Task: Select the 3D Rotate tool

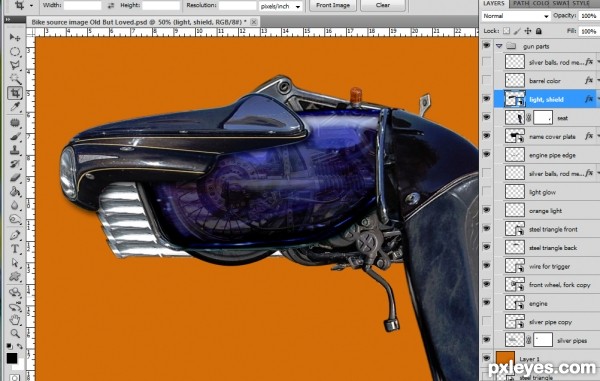Action: [x=15, y=293]
